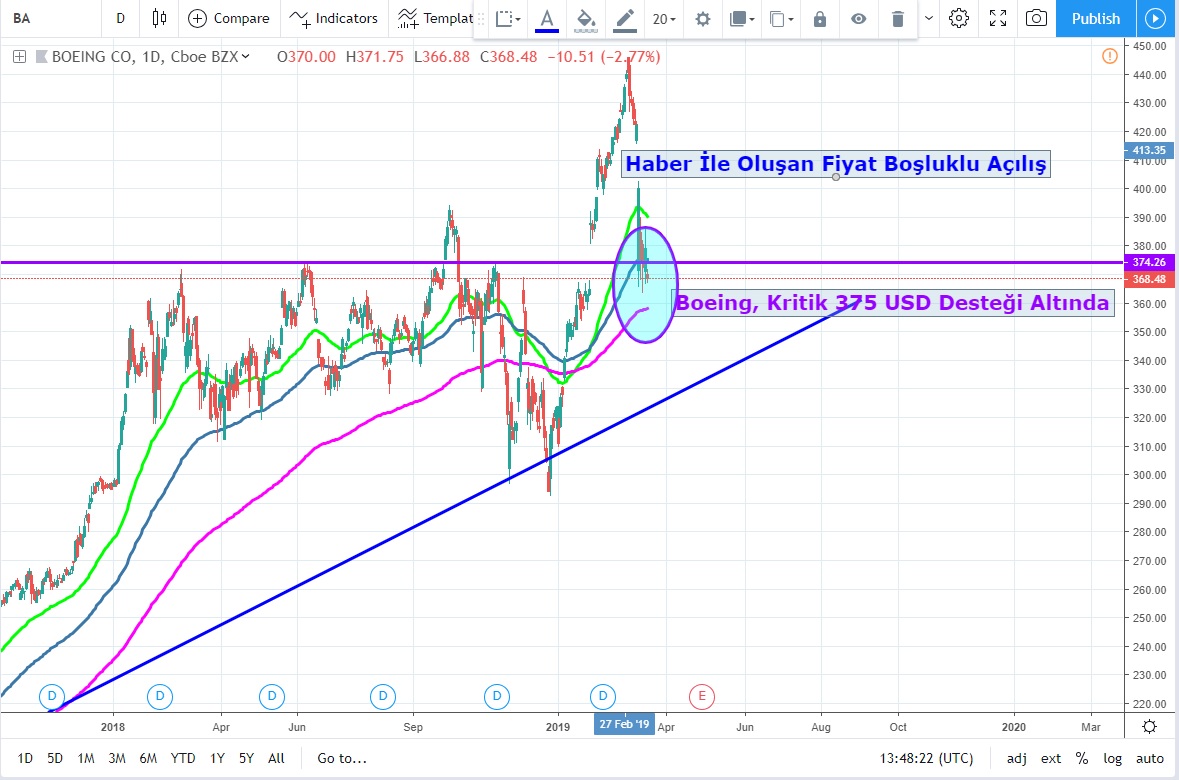Open the D interval selector
The height and width of the screenshot is (780, 1179).
(x=120, y=18)
